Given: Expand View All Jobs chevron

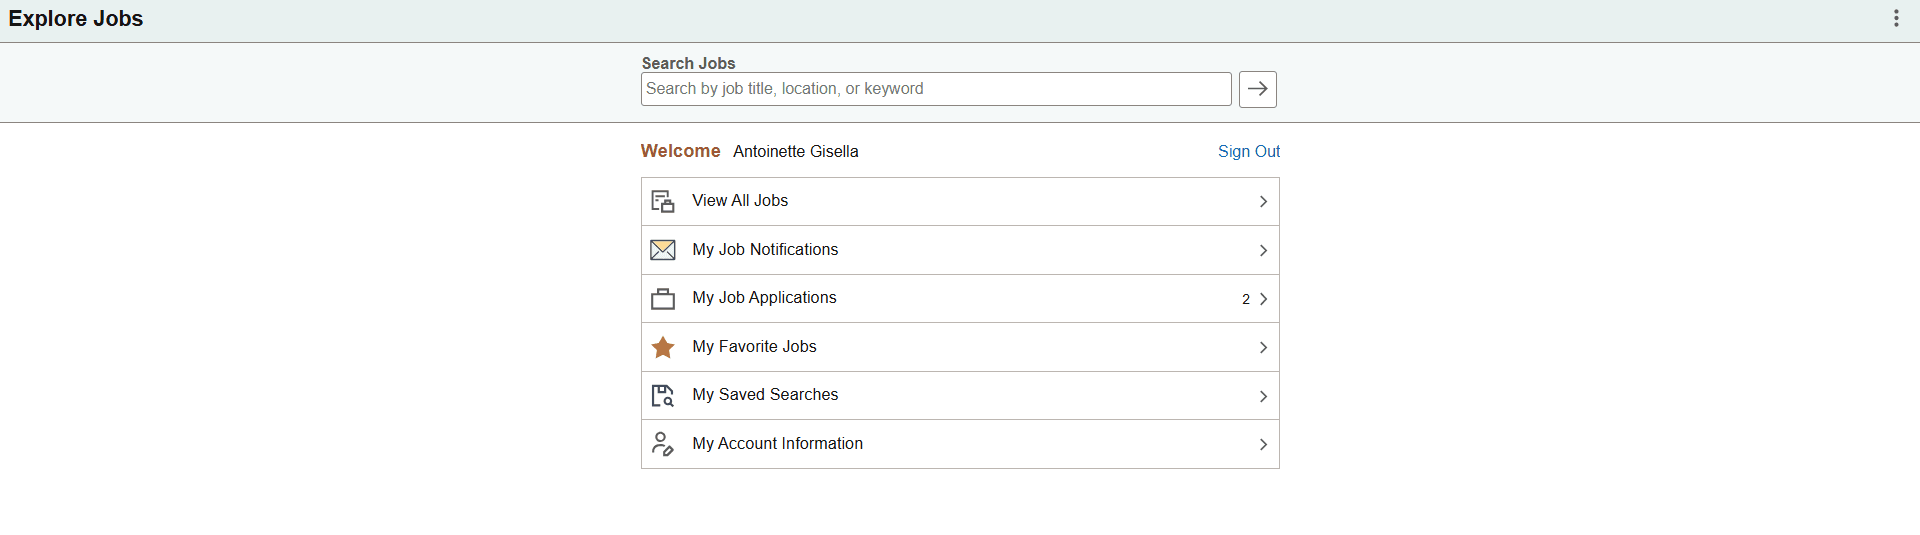Looking at the screenshot, I should tap(1263, 202).
